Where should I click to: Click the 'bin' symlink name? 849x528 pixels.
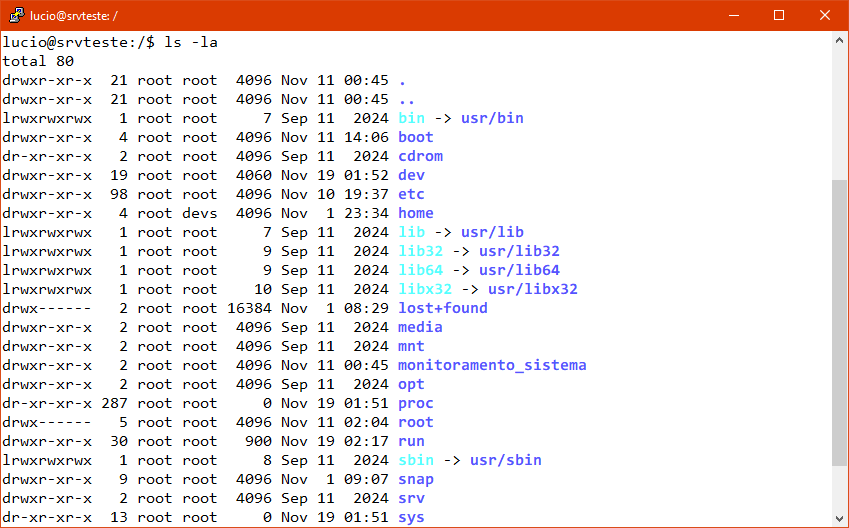click(412, 118)
